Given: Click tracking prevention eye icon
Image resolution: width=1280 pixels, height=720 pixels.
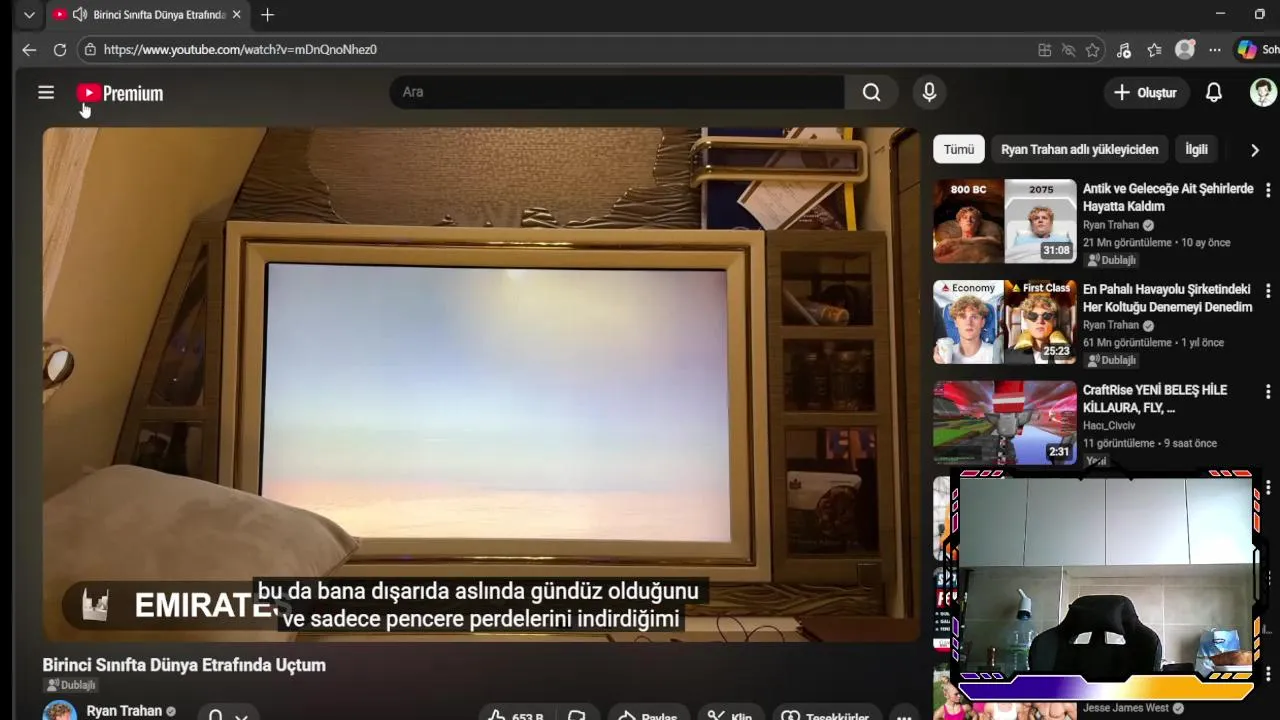Looking at the screenshot, I should (x=1068, y=50).
